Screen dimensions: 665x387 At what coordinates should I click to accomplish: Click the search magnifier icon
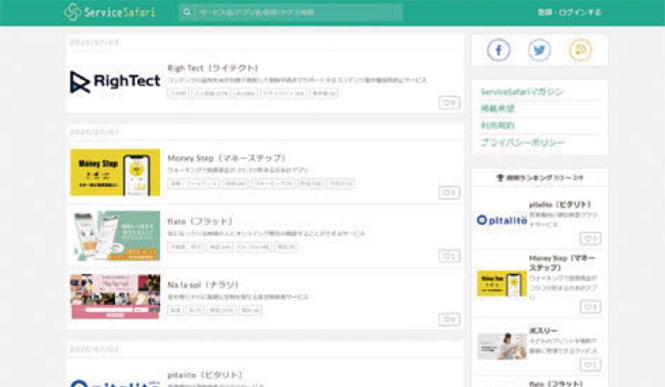(187, 12)
